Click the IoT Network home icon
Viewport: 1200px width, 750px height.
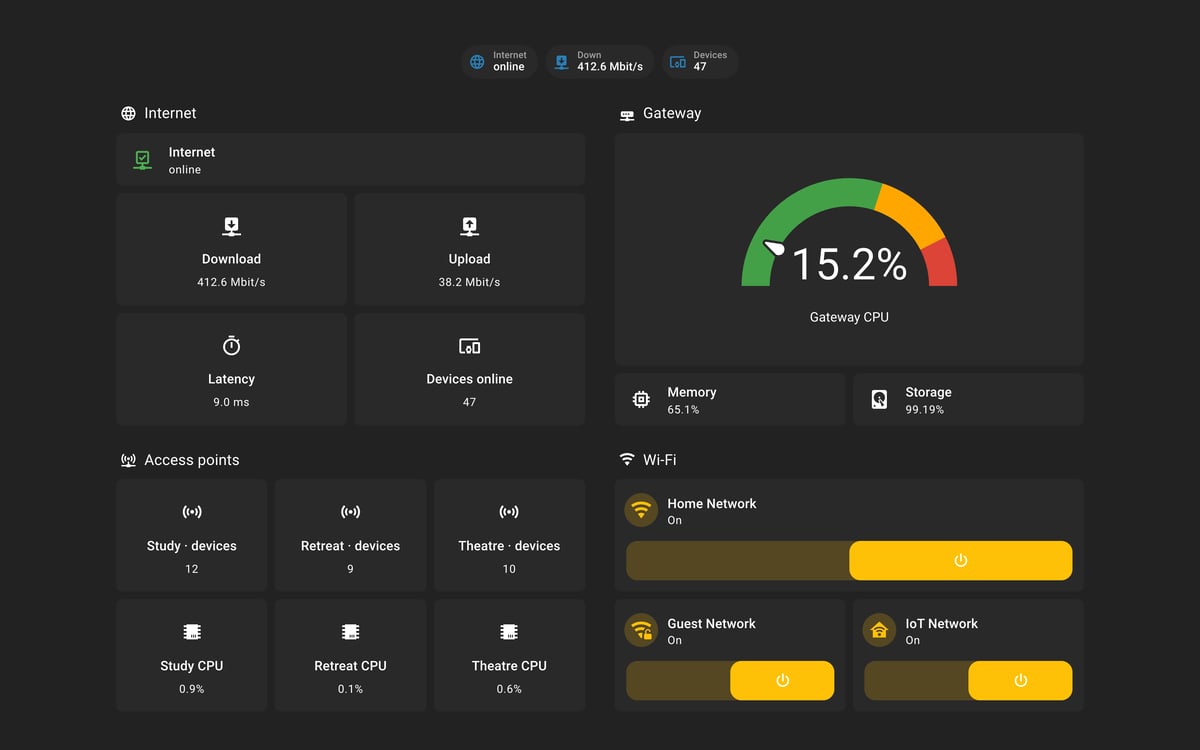(x=879, y=630)
